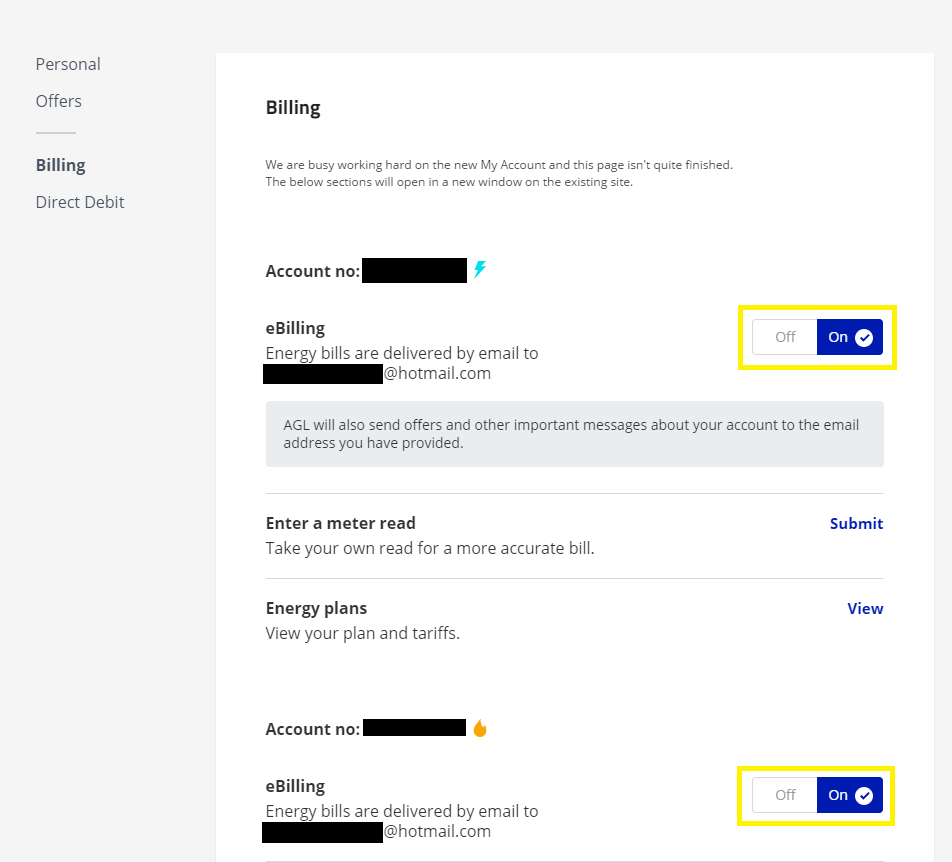
Task: Click the AGL offers information notice box
Action: tap(574, 434)
